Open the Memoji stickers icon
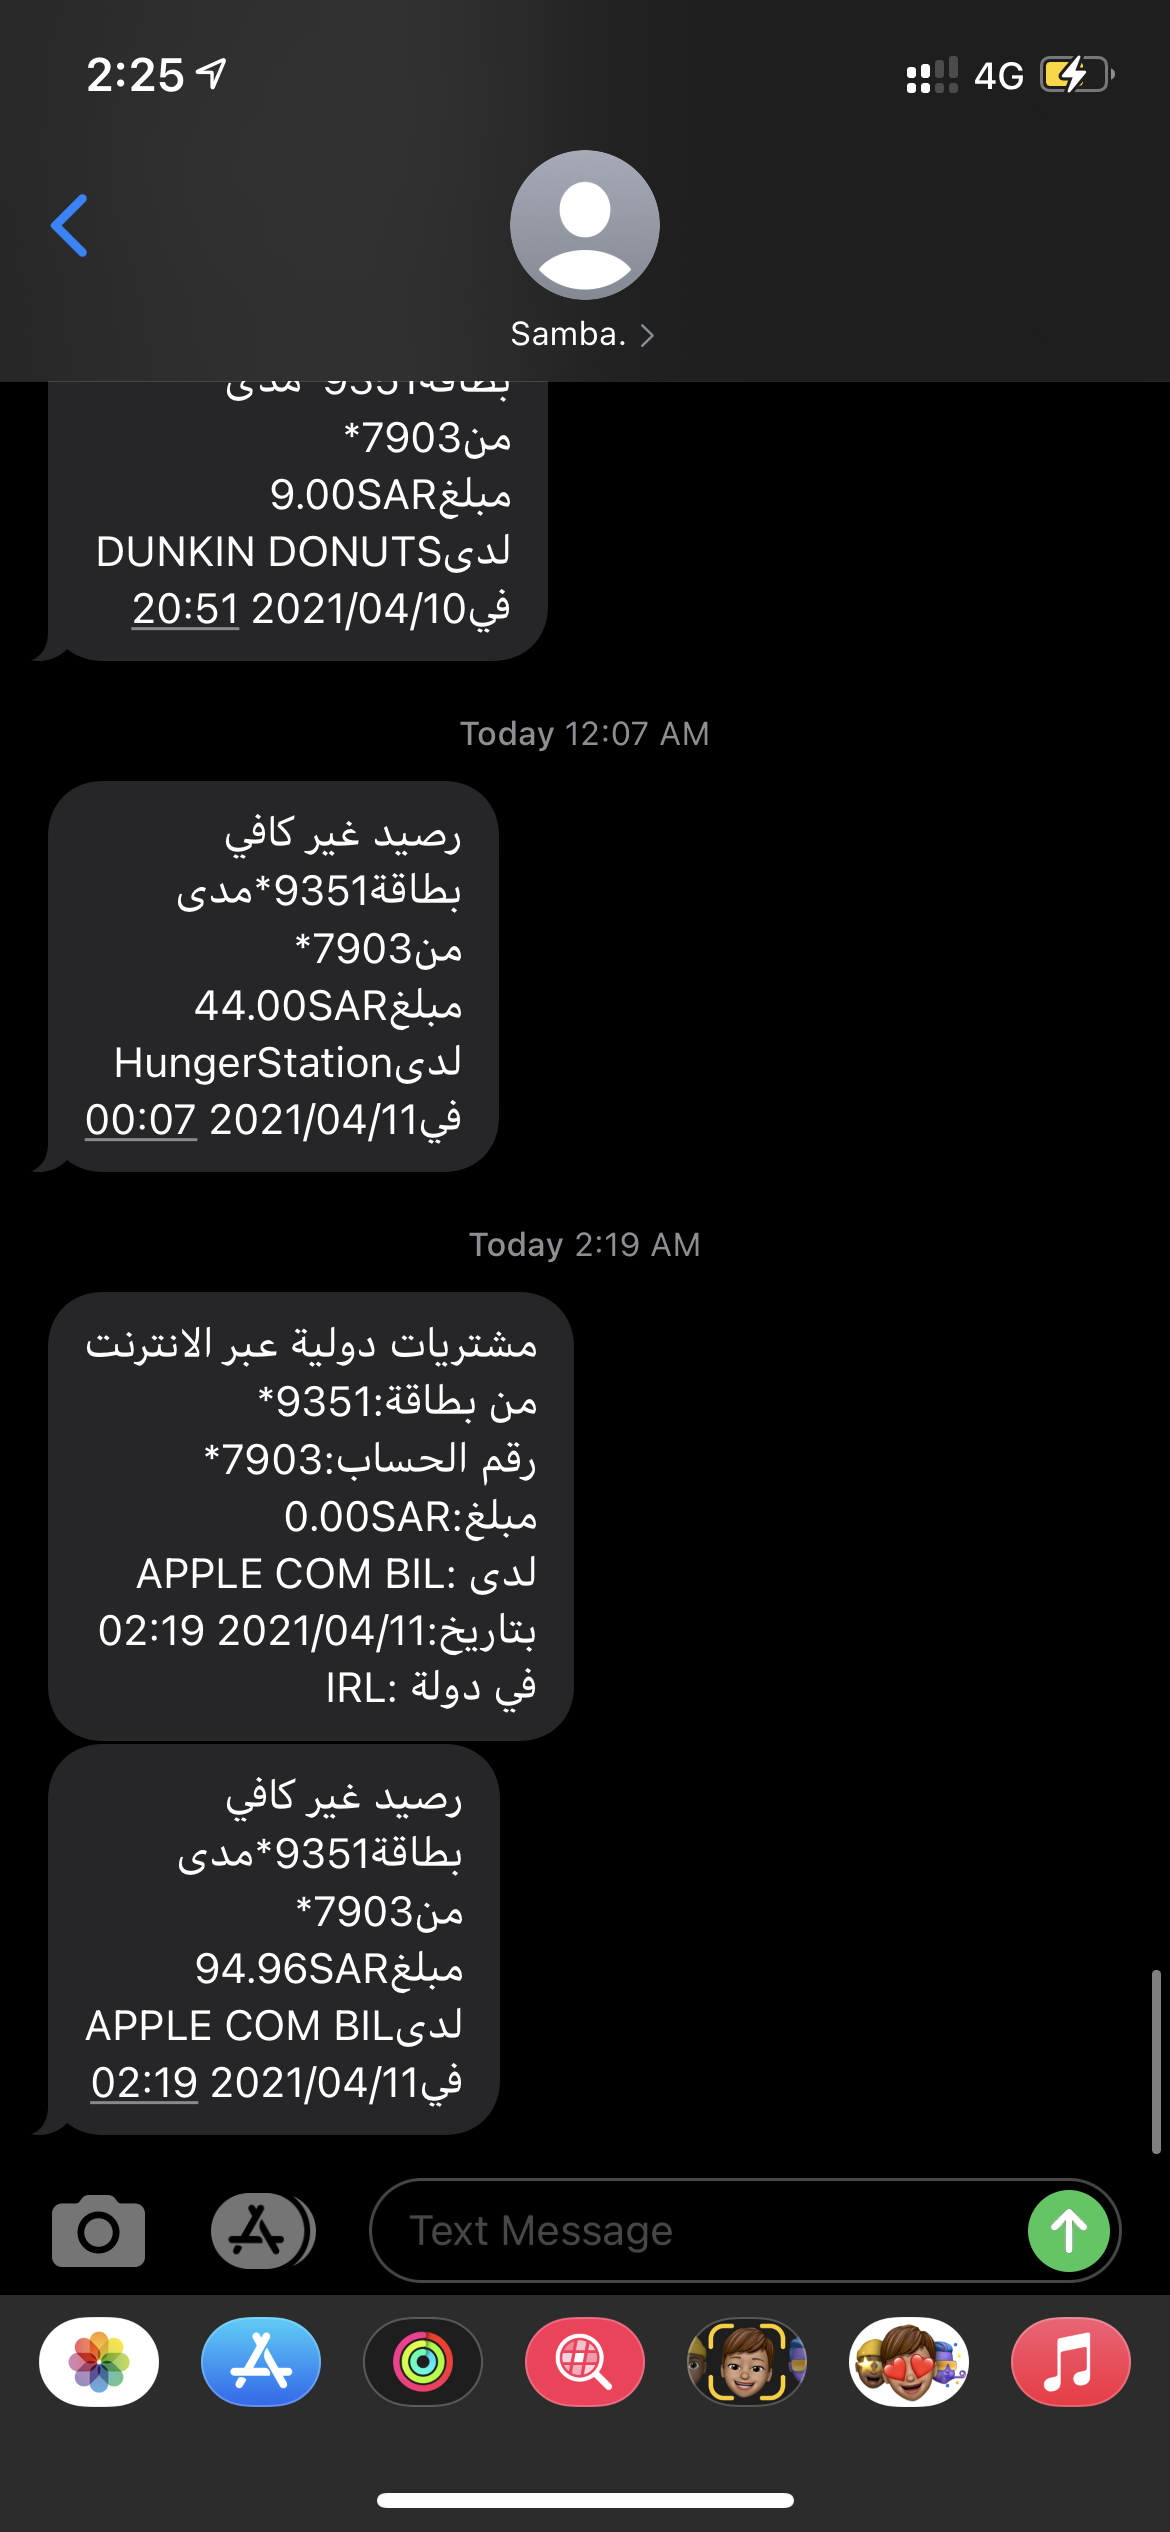Screen dimensions: 1170x2532 (x=909, y=2362)
